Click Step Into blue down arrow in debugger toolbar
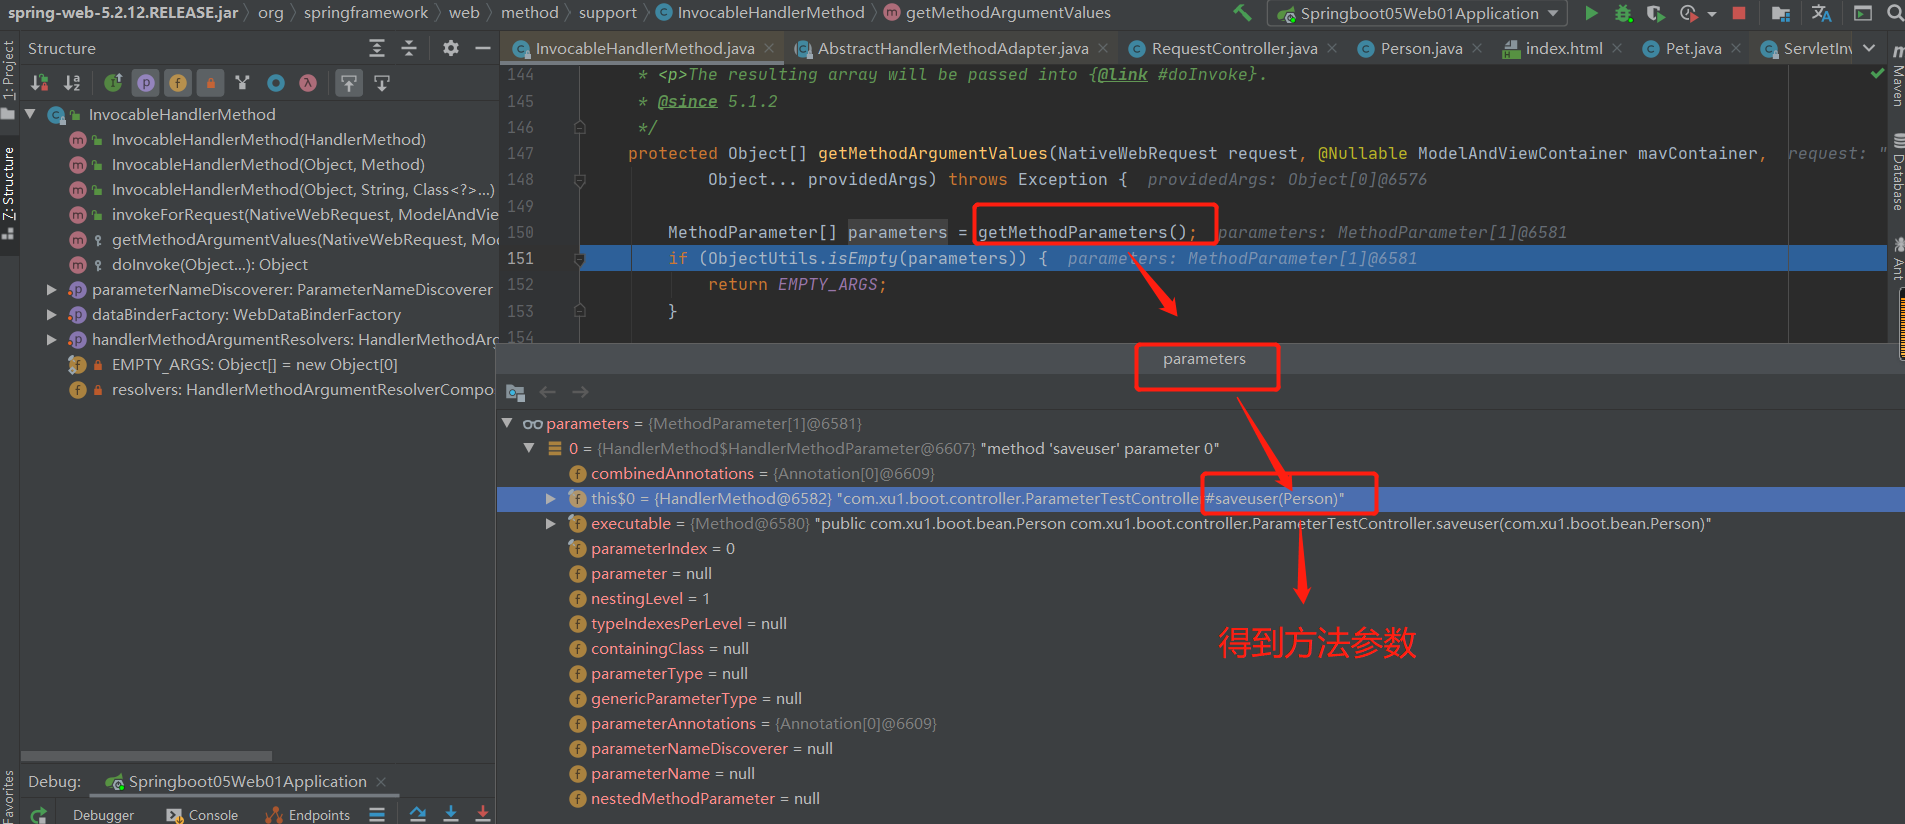 click(x=451, y=815)
